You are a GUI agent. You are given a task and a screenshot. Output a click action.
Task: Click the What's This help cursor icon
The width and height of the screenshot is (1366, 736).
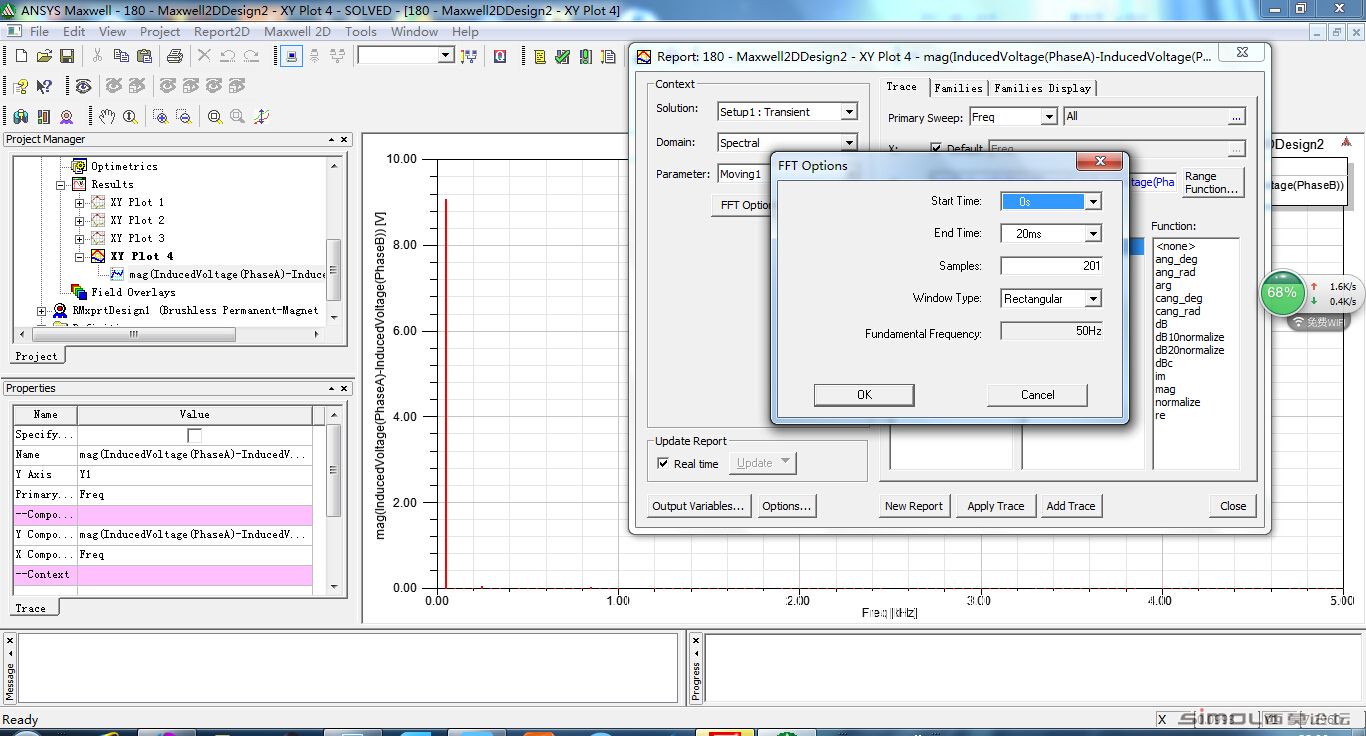44,86
